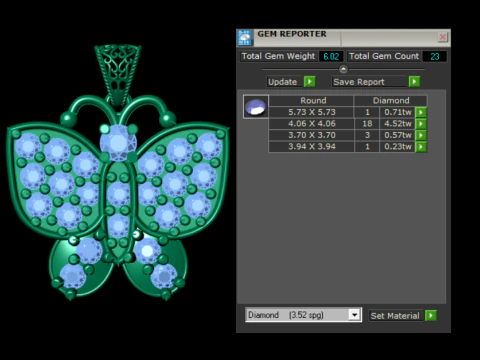This screenshot has width=480, height=360.
Task: Select the 5.73 X 5.73 size cell
Action: click(x=311, y=112)
